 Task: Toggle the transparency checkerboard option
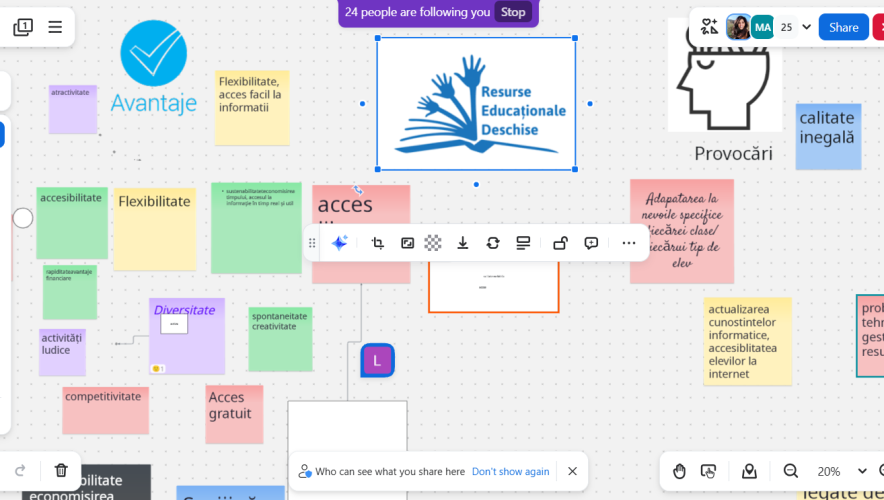tap(433, 243)
